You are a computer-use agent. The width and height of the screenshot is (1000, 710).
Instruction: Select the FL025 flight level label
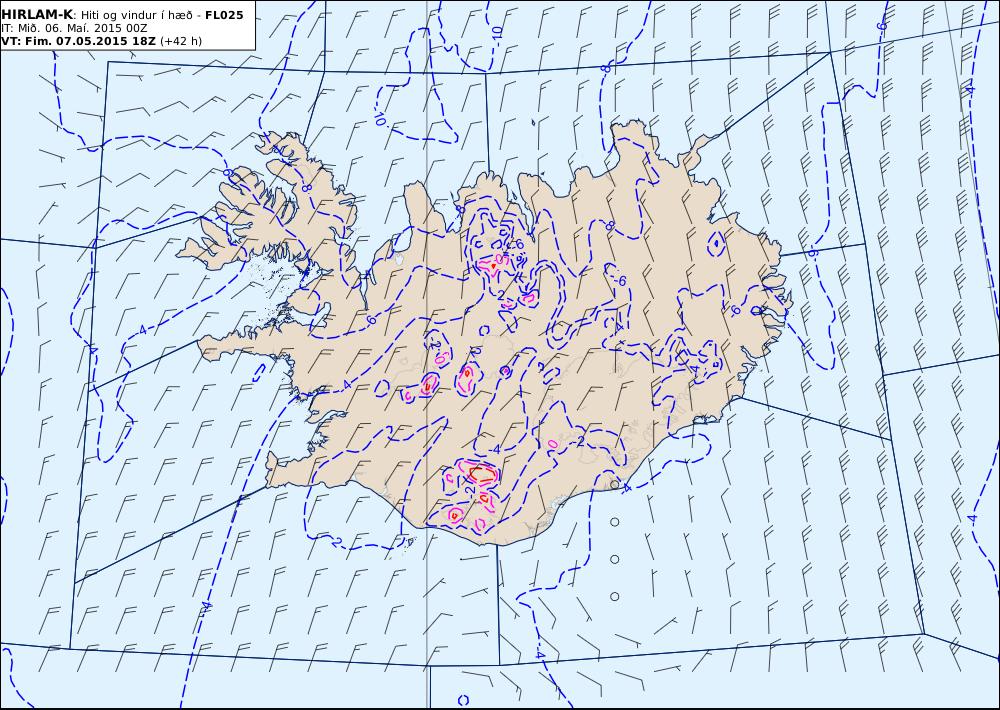pos(224,15)
